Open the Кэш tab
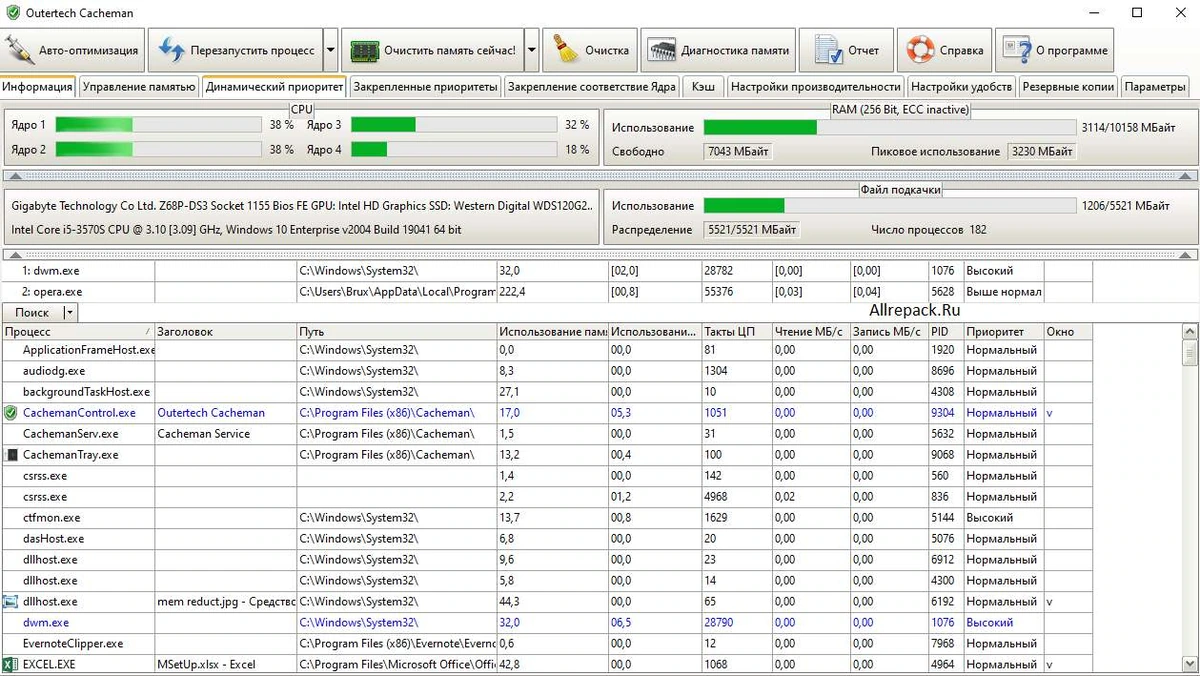This screenshot has height=676, width=1200. (x=703, y=87)
